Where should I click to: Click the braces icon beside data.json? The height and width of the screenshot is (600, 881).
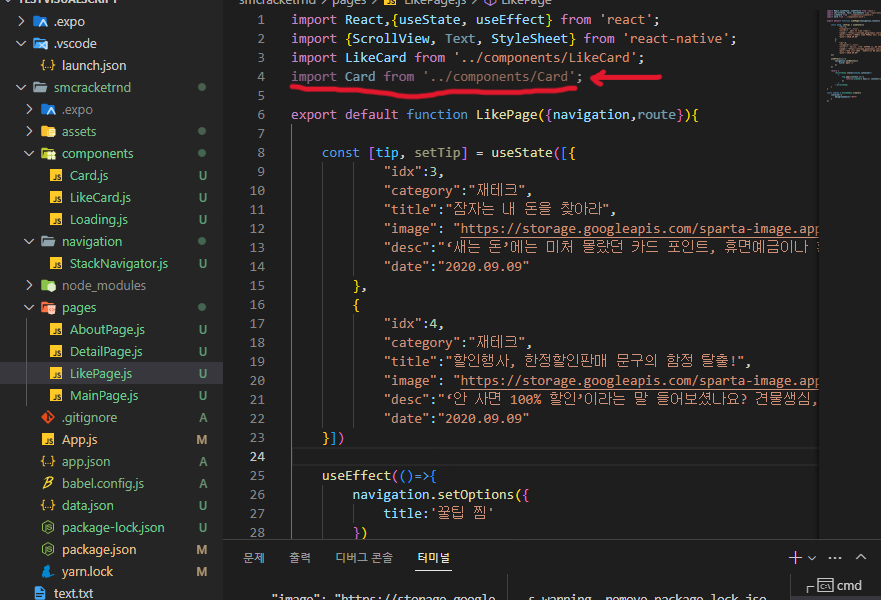(48, 505)
